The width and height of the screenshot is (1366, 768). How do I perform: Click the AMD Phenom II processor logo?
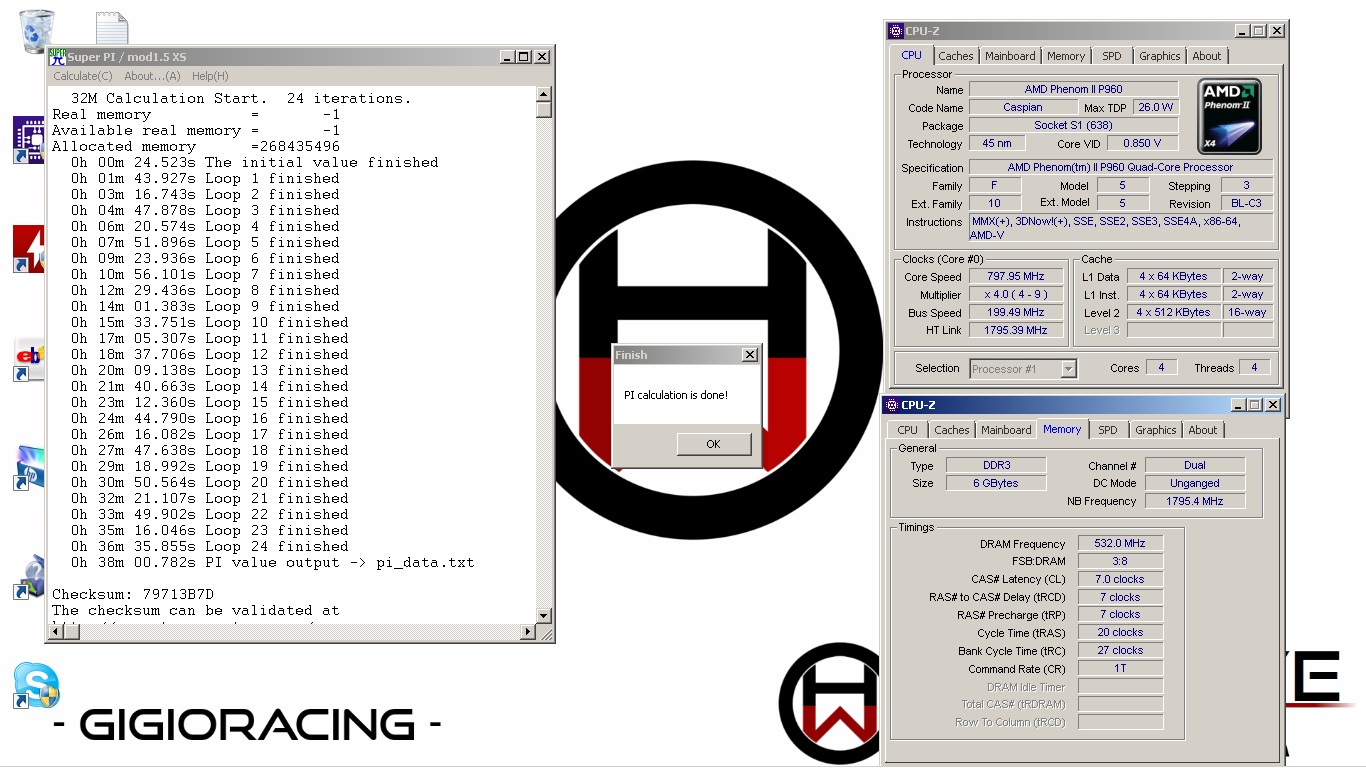[1229, 117]
